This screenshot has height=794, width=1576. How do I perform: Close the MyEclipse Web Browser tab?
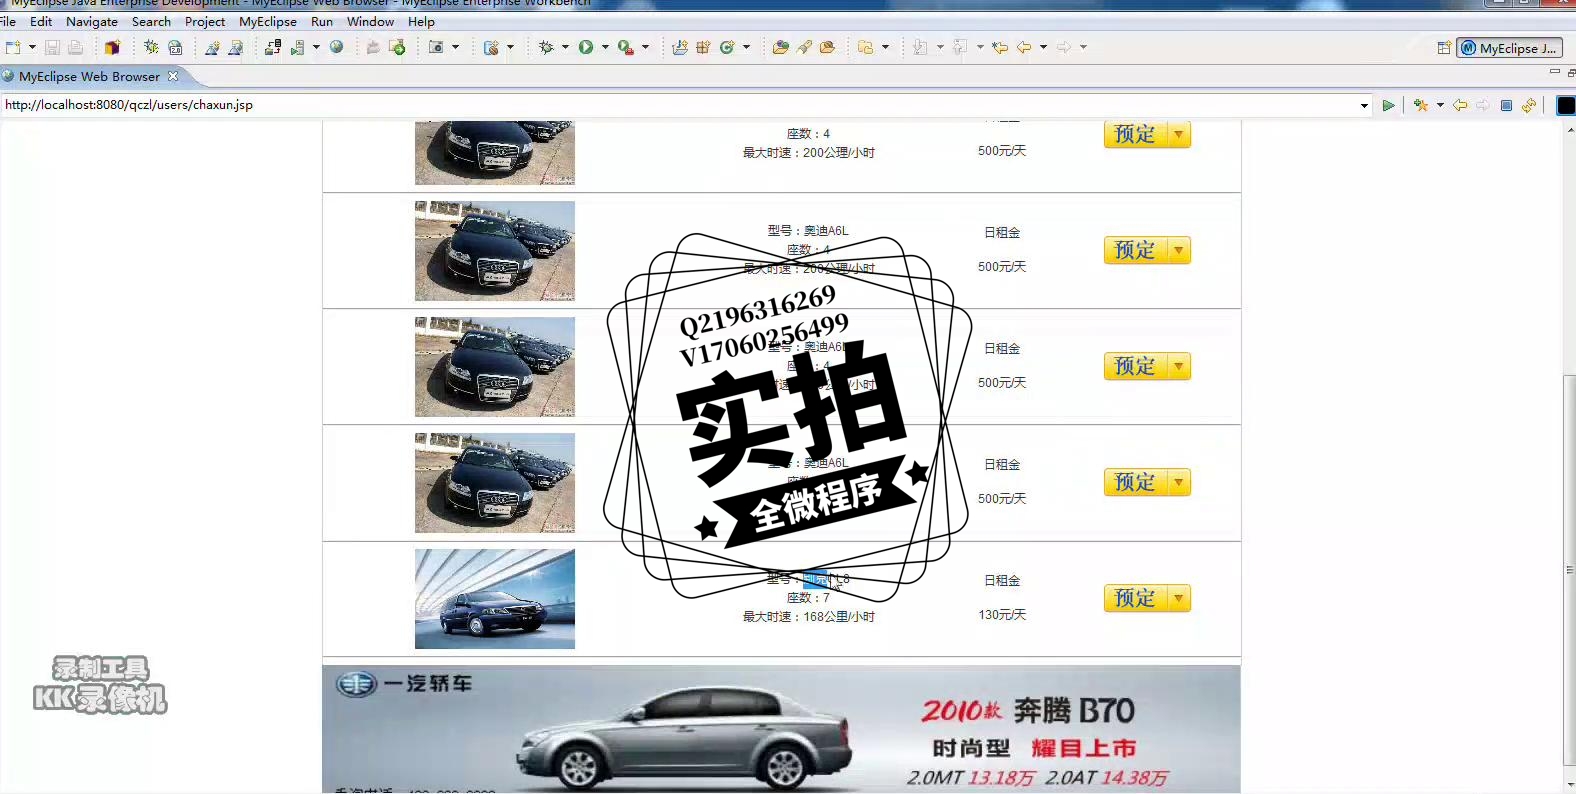(173, 76)
